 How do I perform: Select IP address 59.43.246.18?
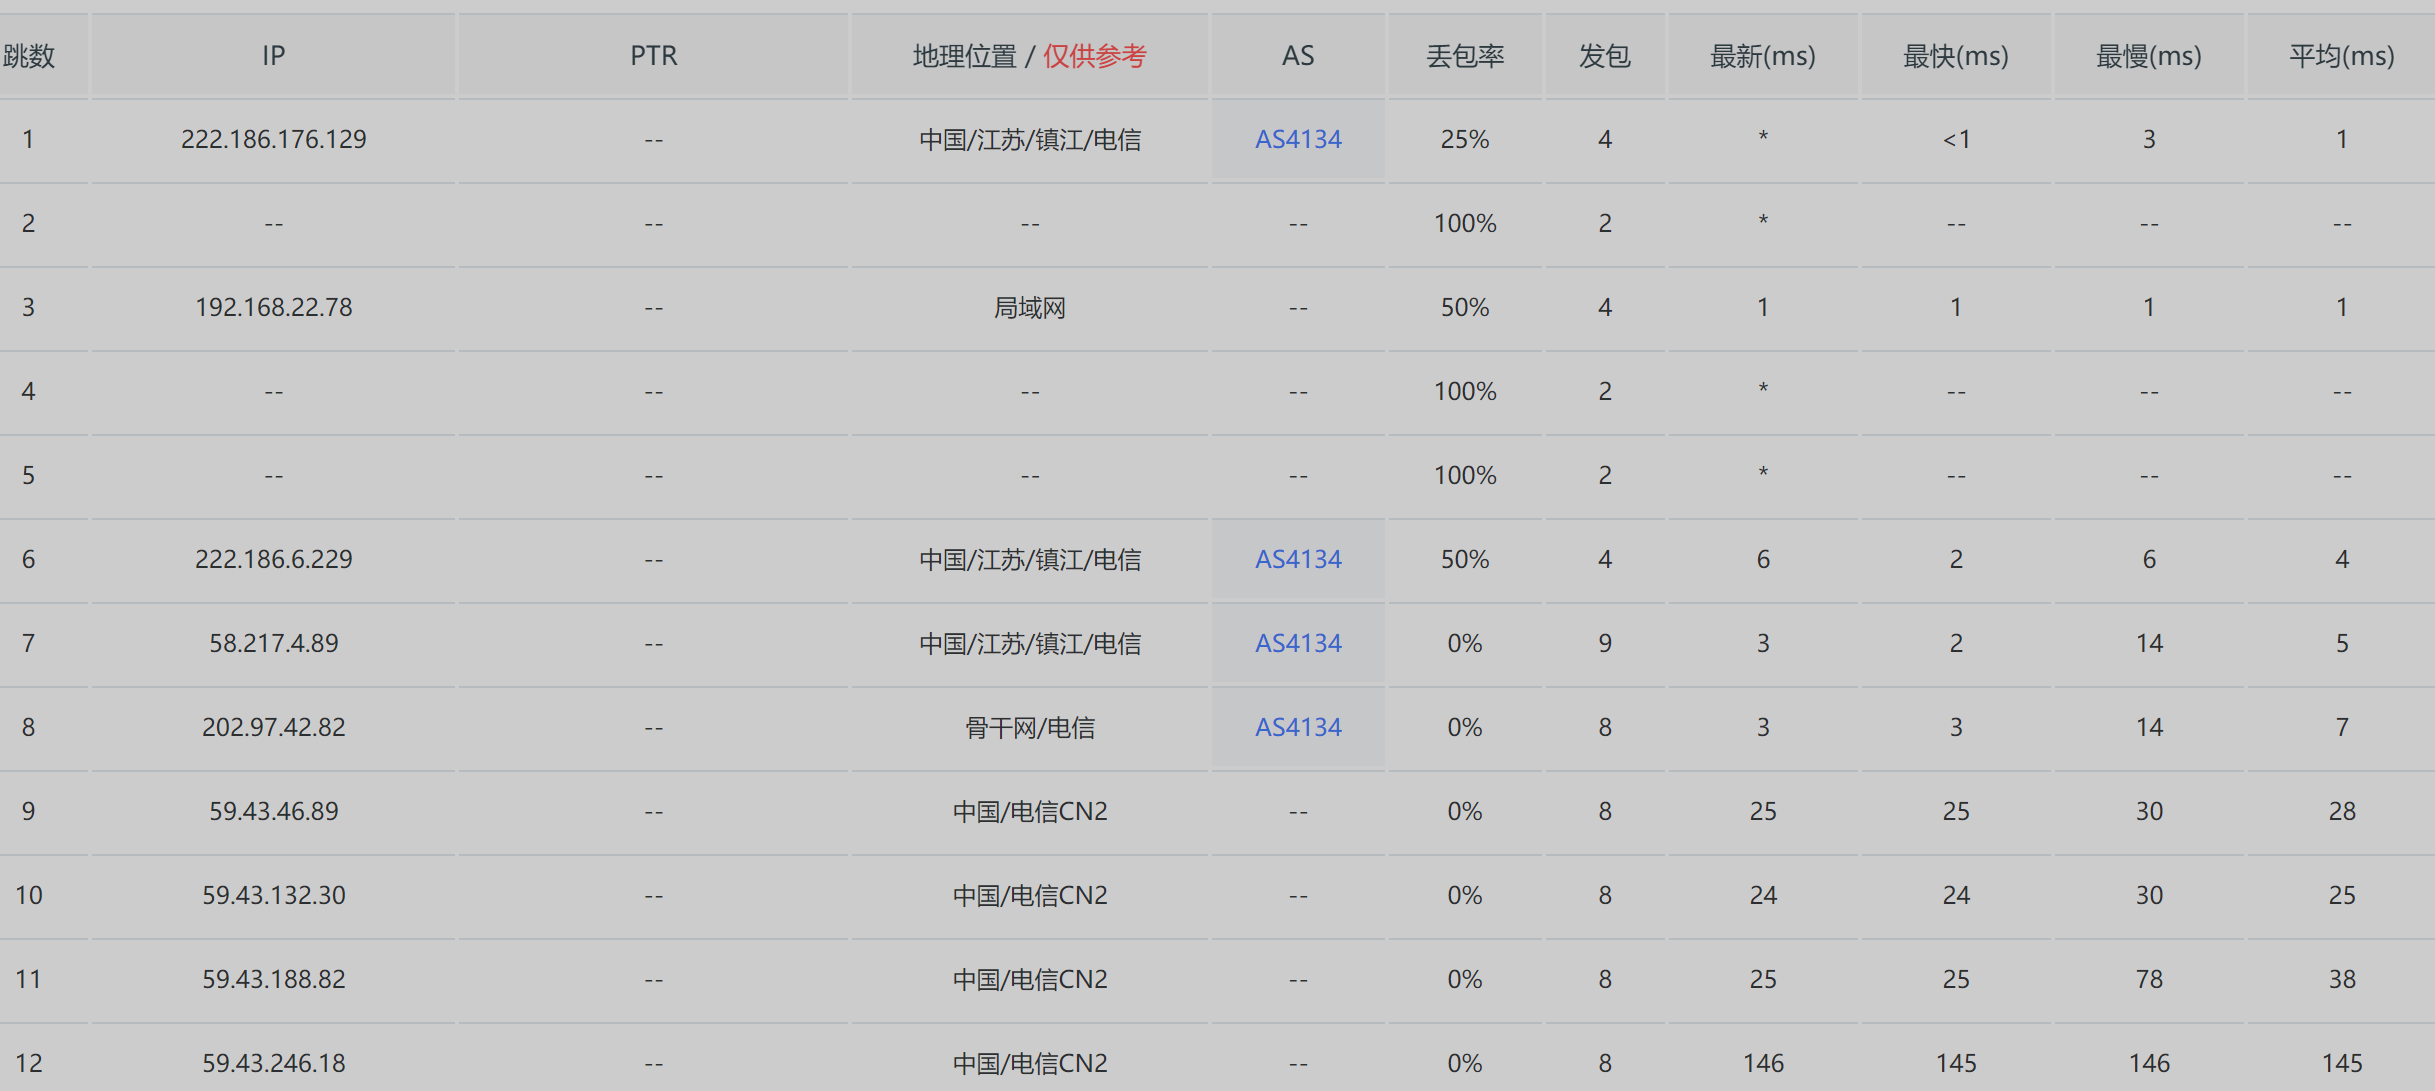coord(273,1063)
